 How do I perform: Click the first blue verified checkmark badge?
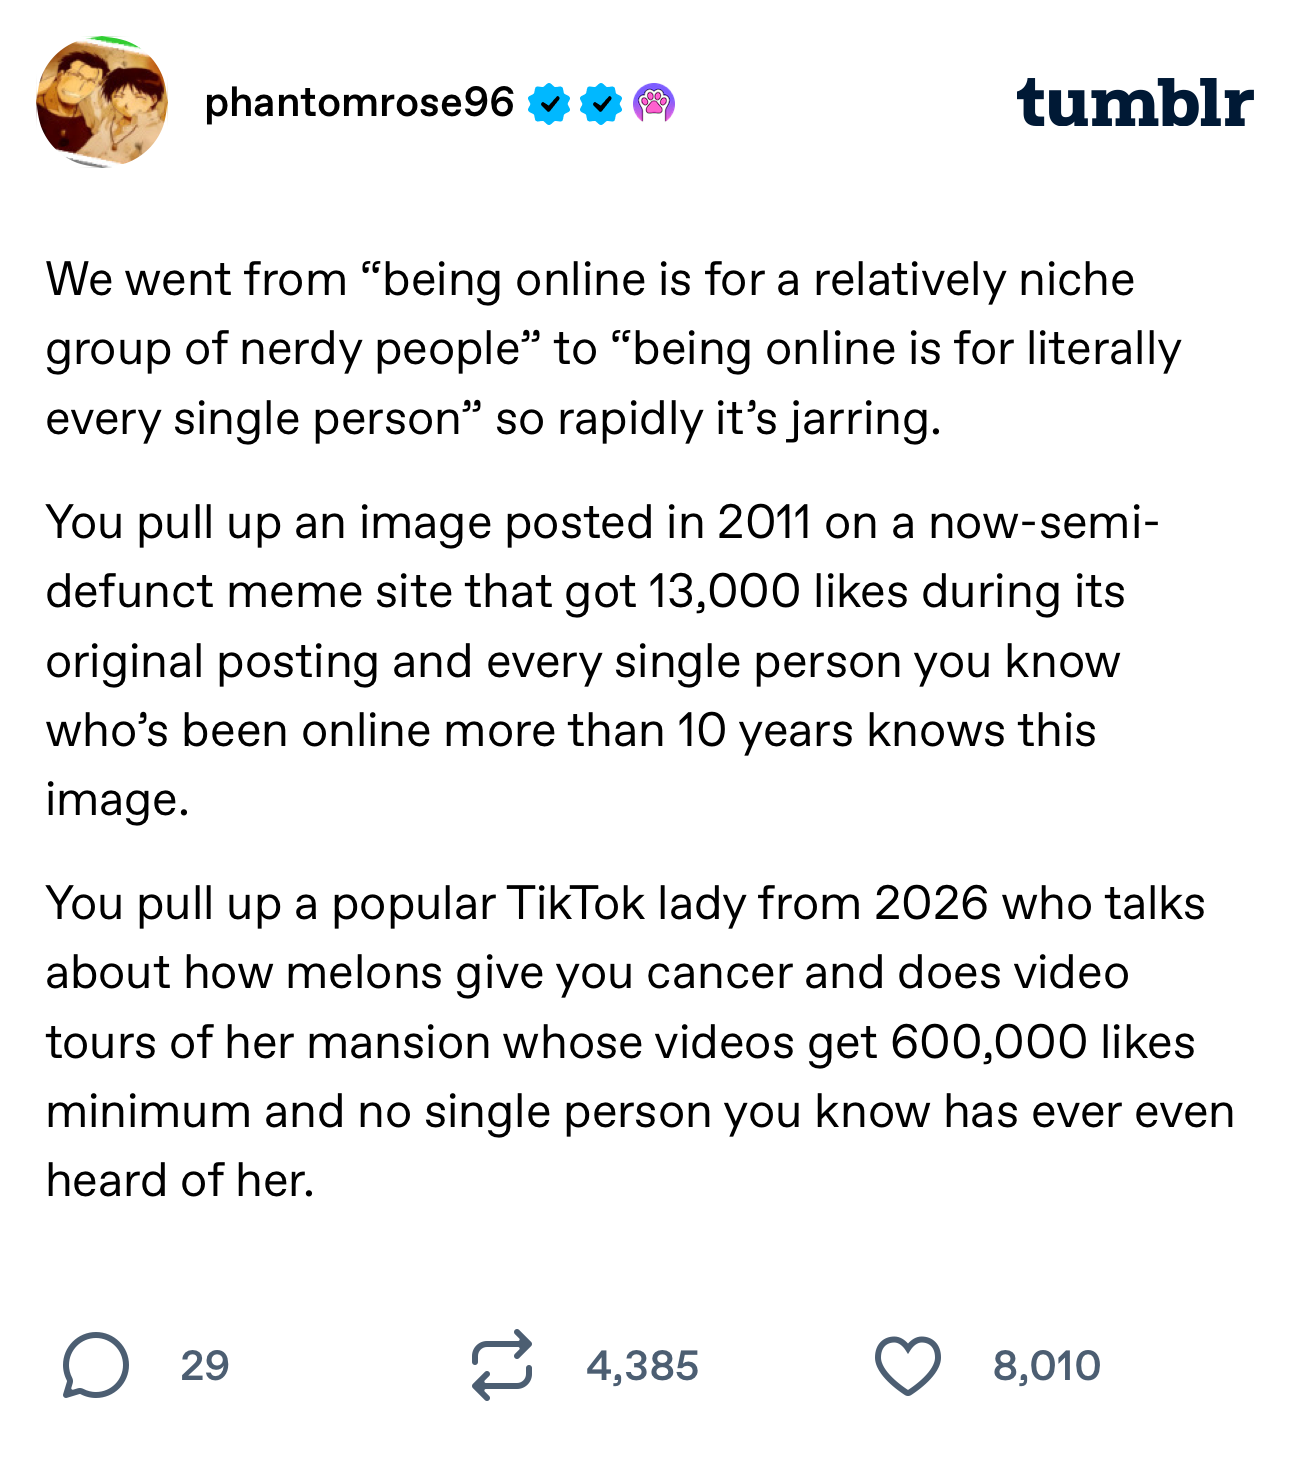[x=549, y=104]
